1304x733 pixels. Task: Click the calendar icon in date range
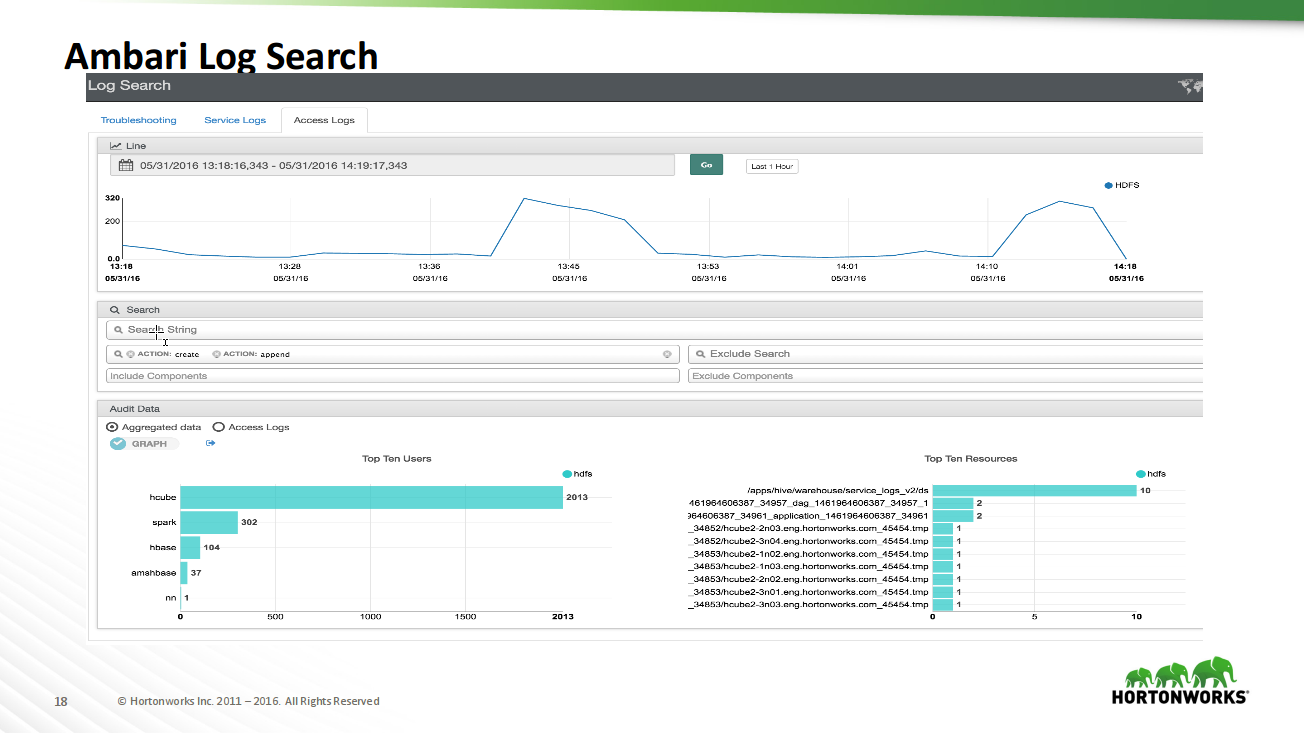[126, 166]
